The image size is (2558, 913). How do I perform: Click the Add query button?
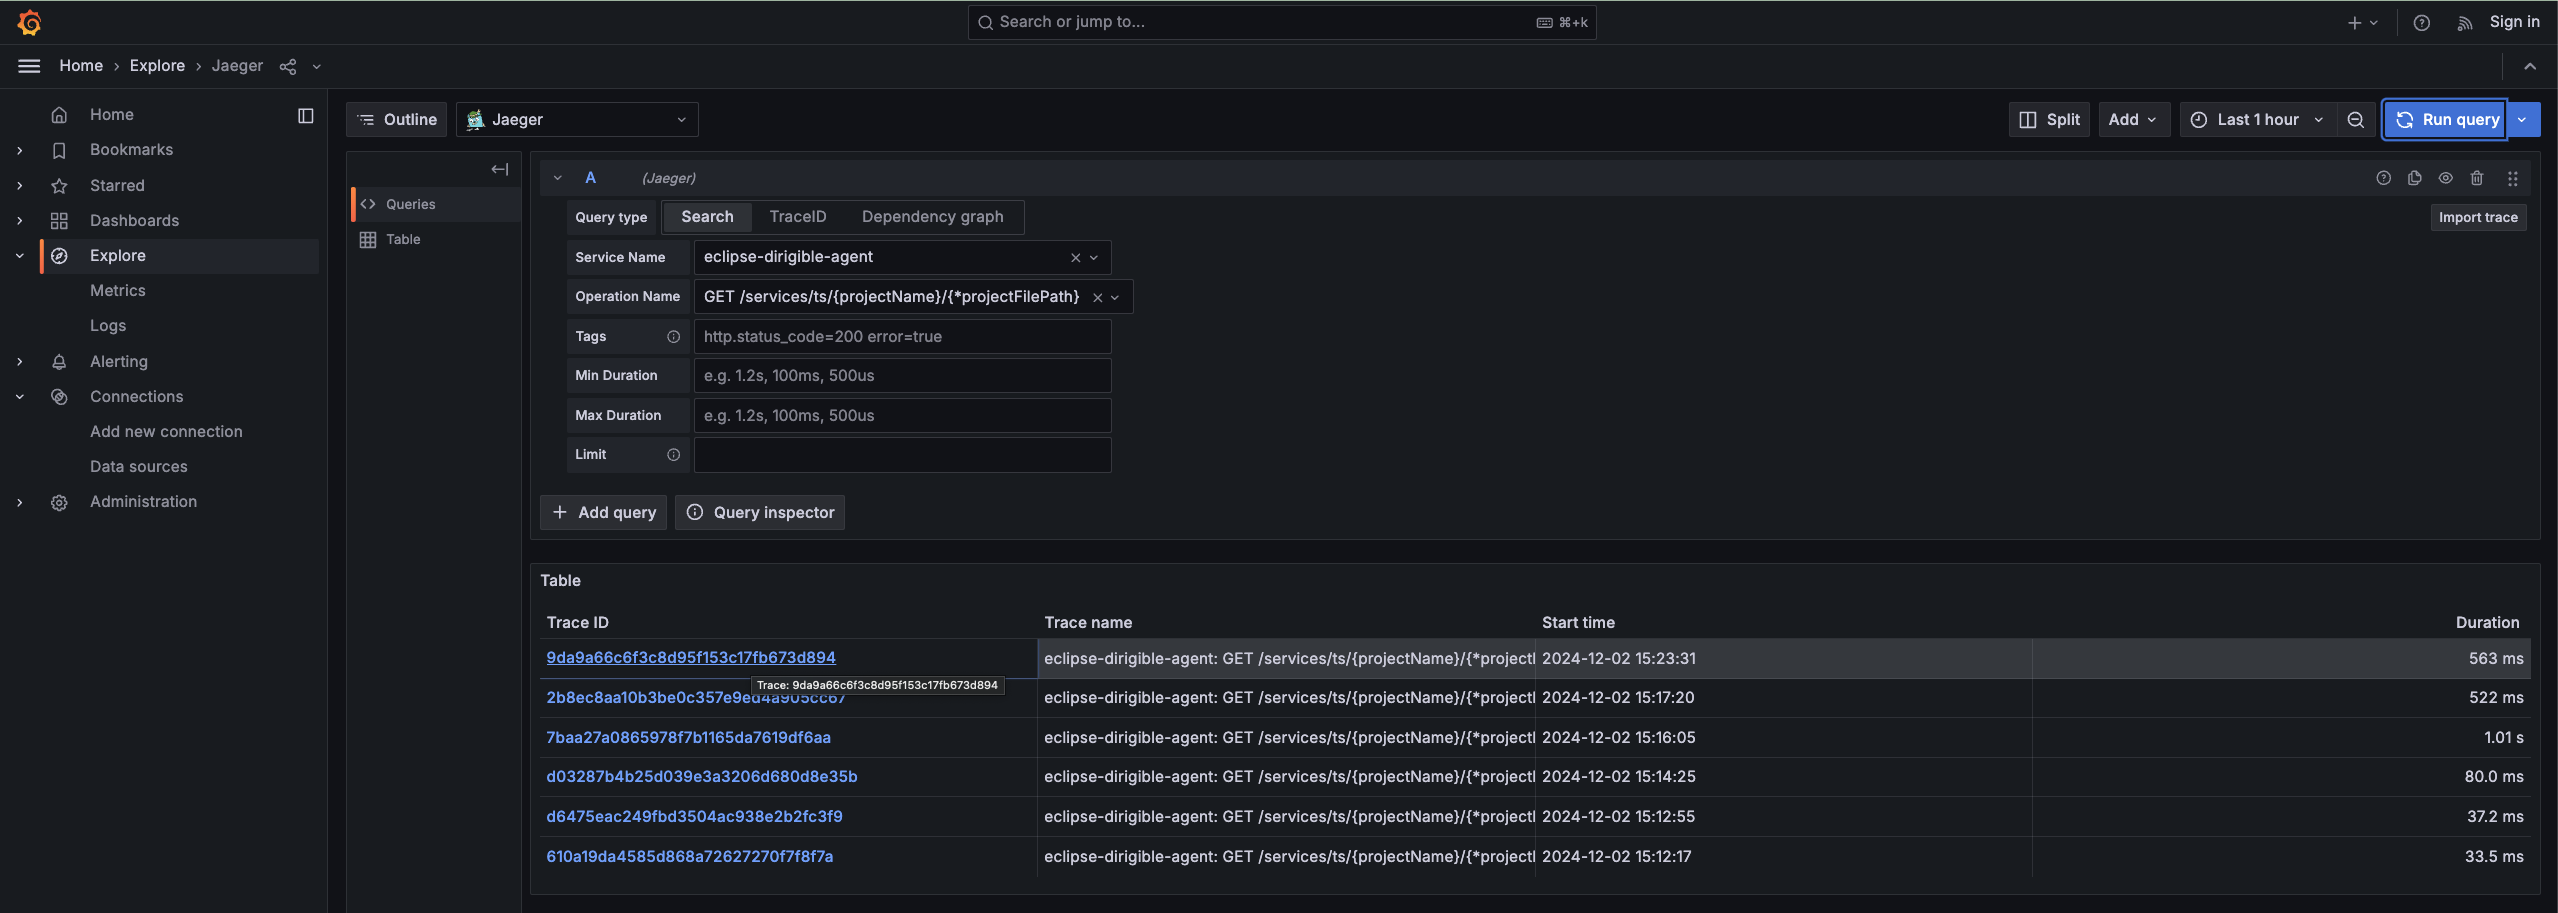click(x=604, y=513)
